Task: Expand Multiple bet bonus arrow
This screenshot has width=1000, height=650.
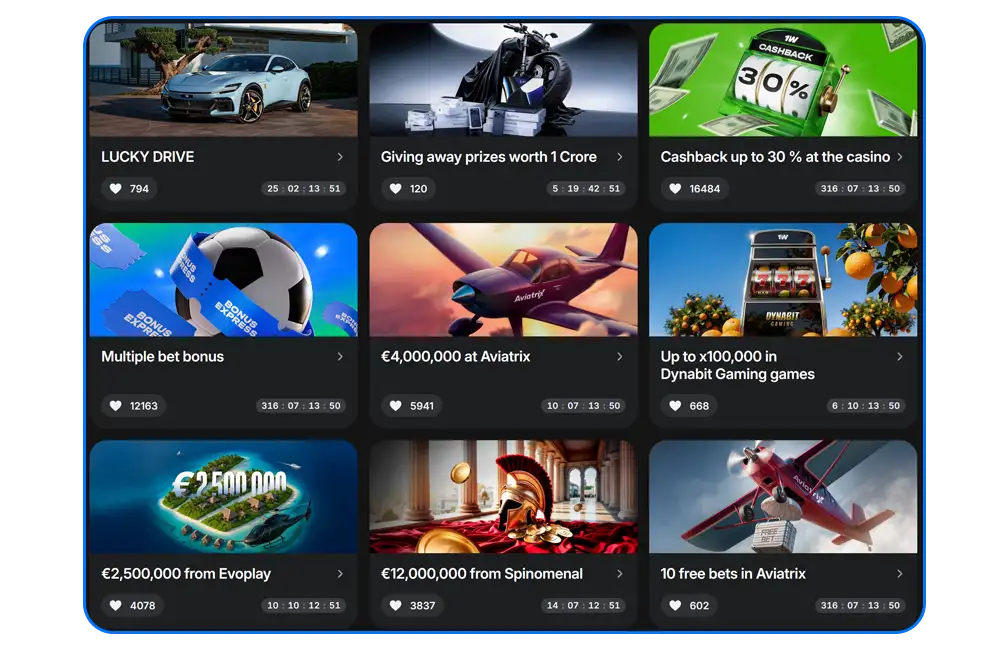Action: pos(340,357)
